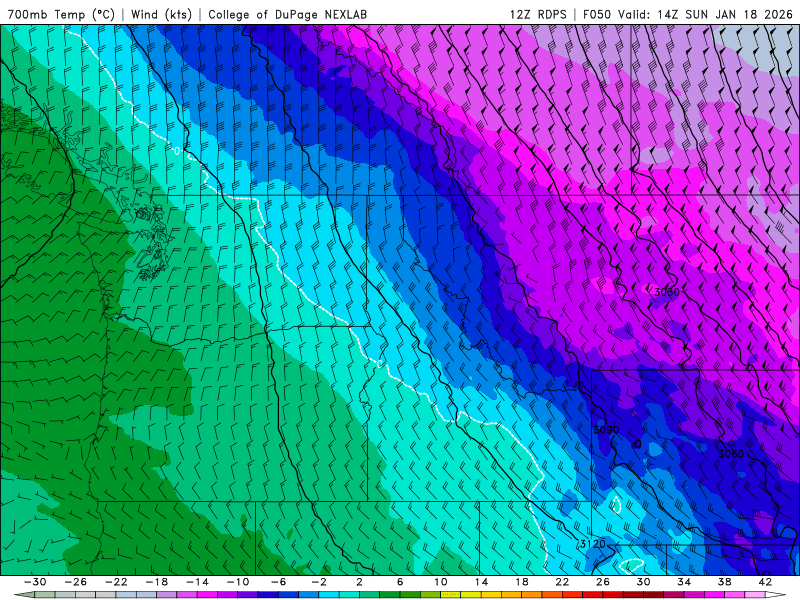Click the -18 value on the color scale
Image resolution: width=800 pixels, height=600 pixels.
[x=157, y=582]
